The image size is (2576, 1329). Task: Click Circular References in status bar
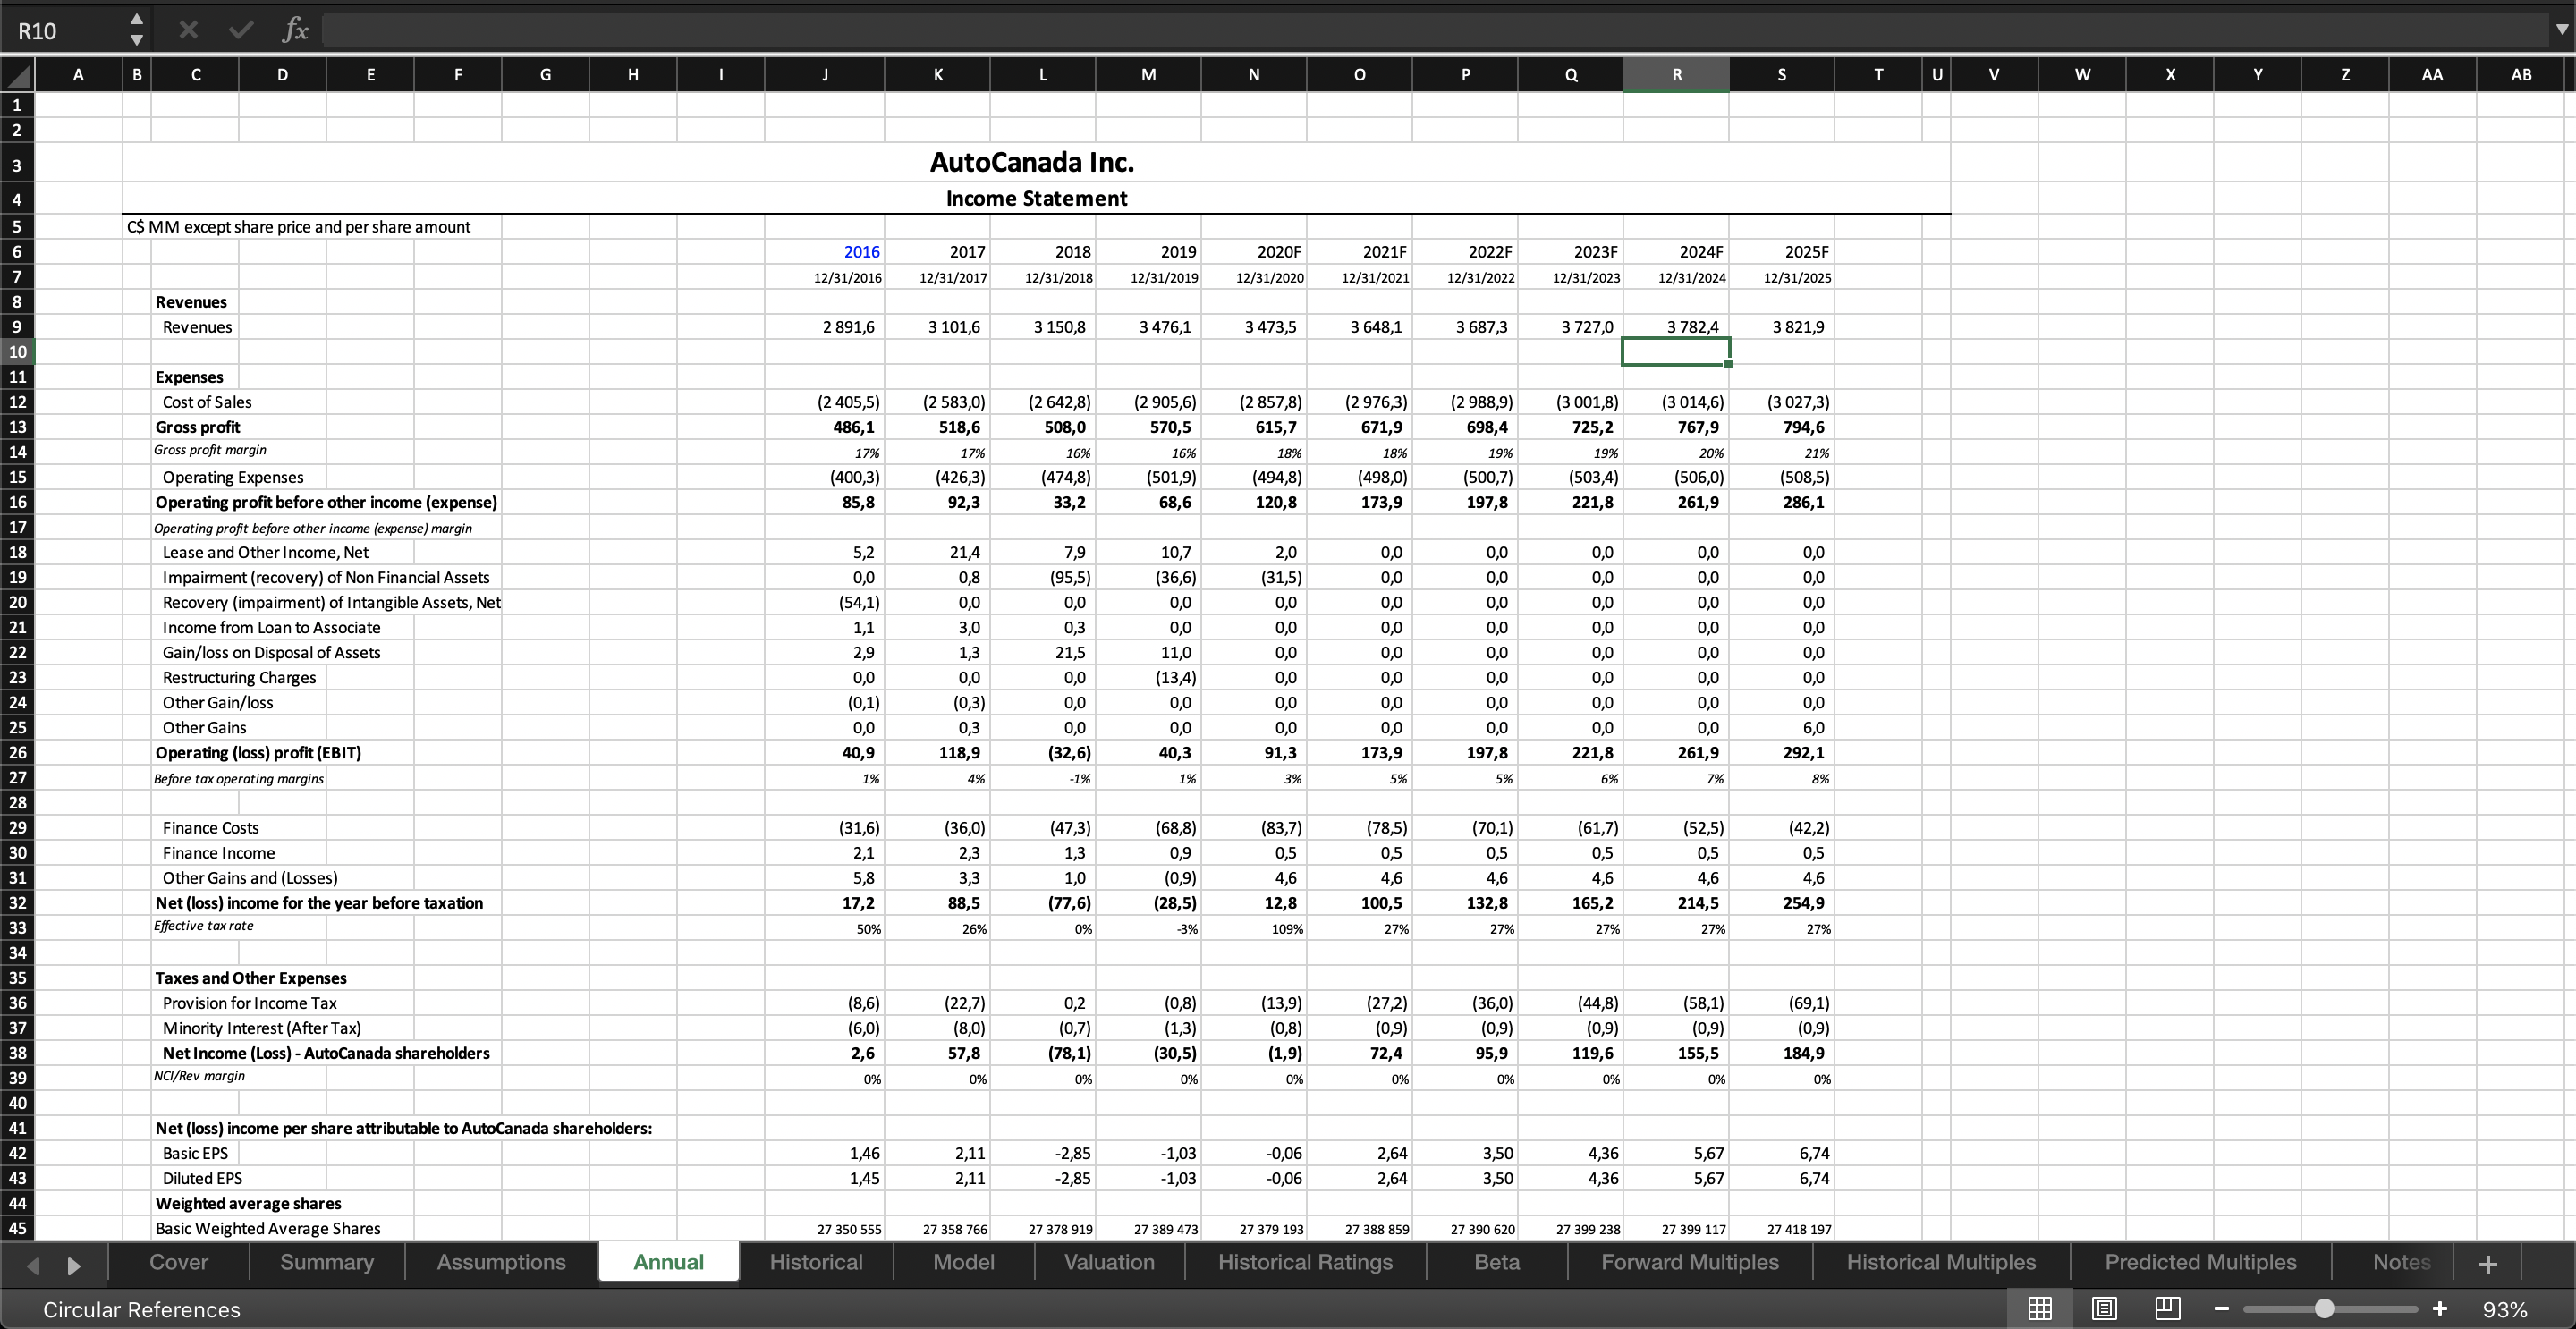[142, 1309]
